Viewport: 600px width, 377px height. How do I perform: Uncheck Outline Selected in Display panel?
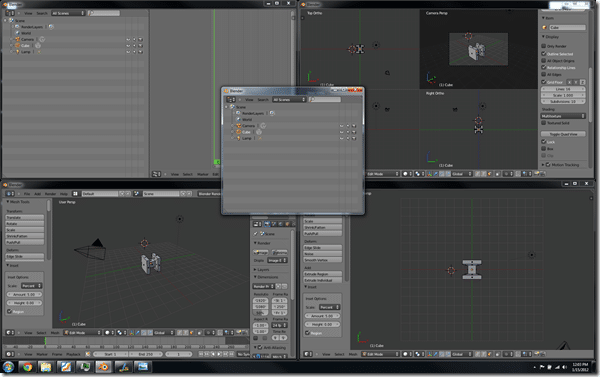(543, 54)
